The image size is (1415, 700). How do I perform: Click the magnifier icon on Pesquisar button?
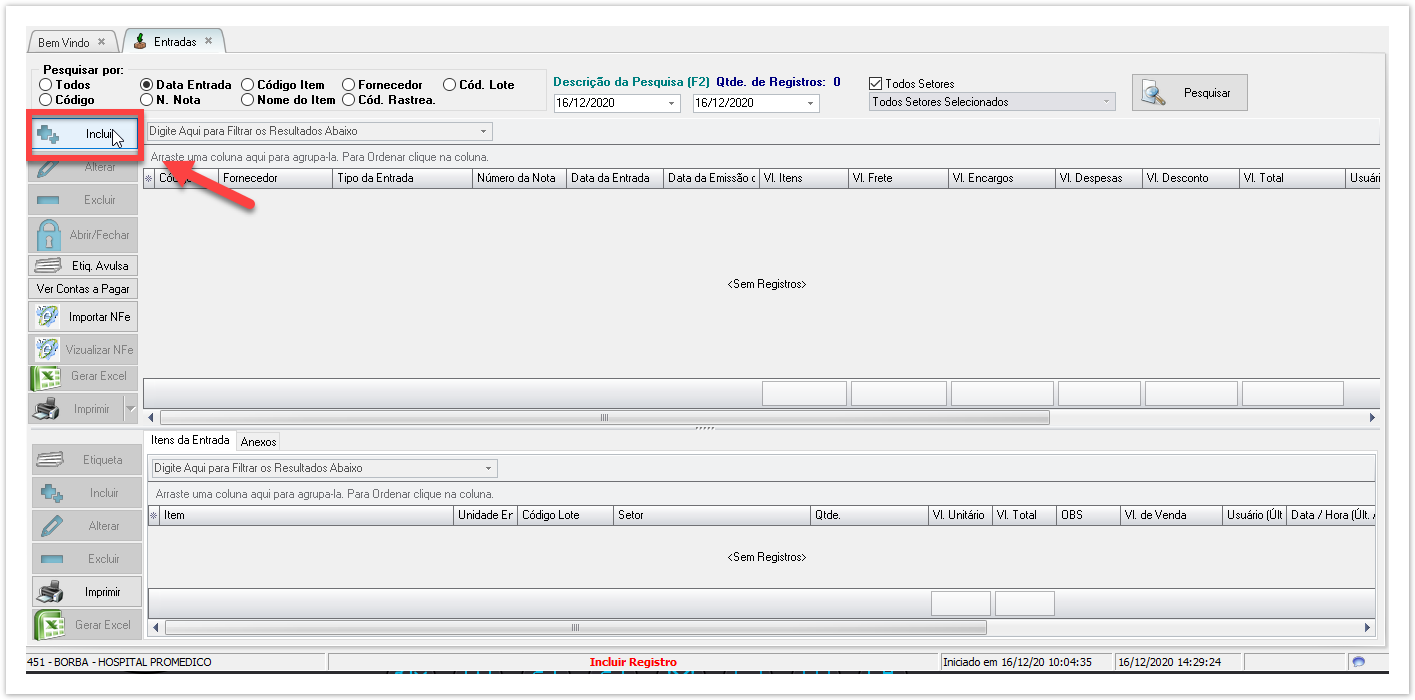1155,93
